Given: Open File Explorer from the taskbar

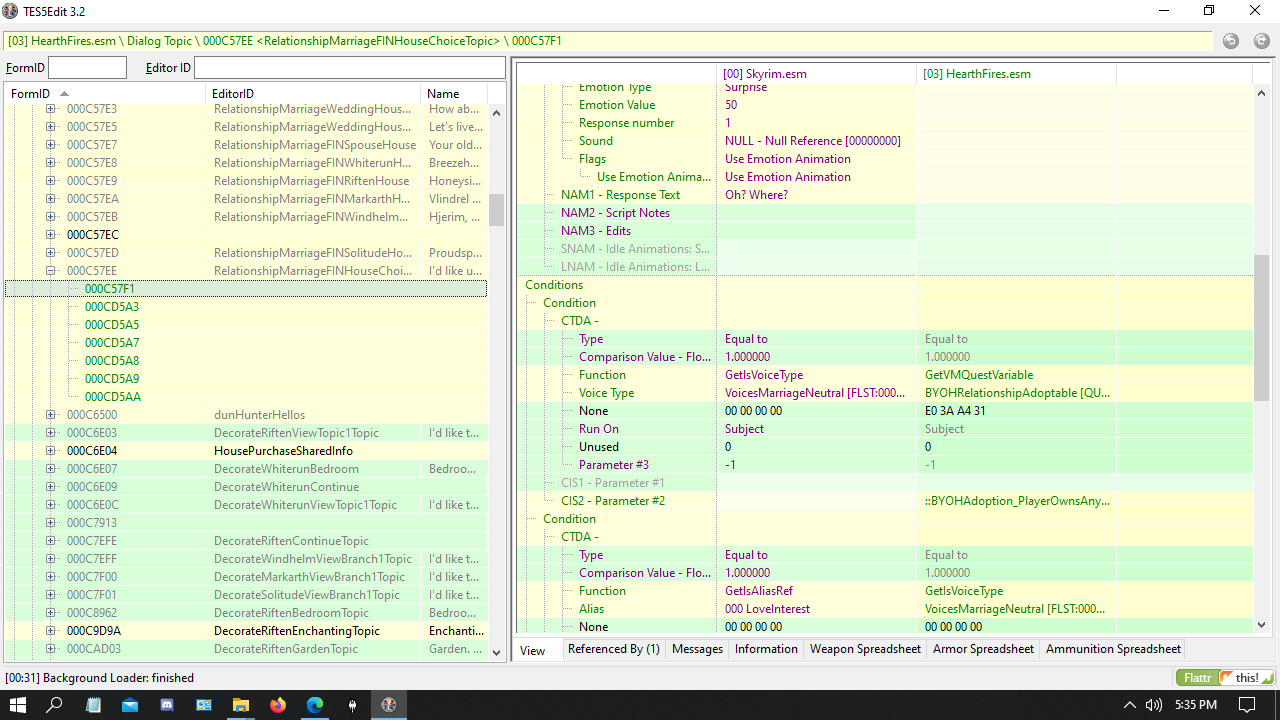Looking at the screenshot, I should coord(241,705).
